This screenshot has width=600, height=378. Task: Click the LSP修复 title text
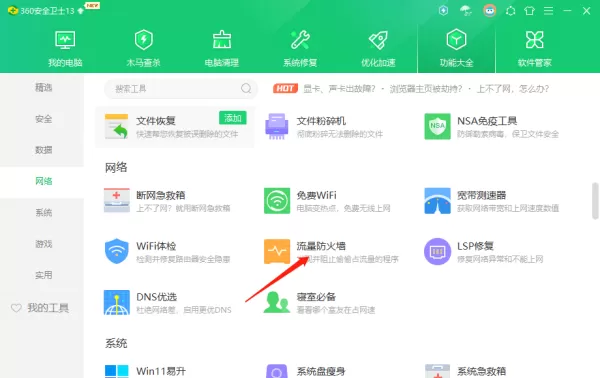tap(475, 246)
